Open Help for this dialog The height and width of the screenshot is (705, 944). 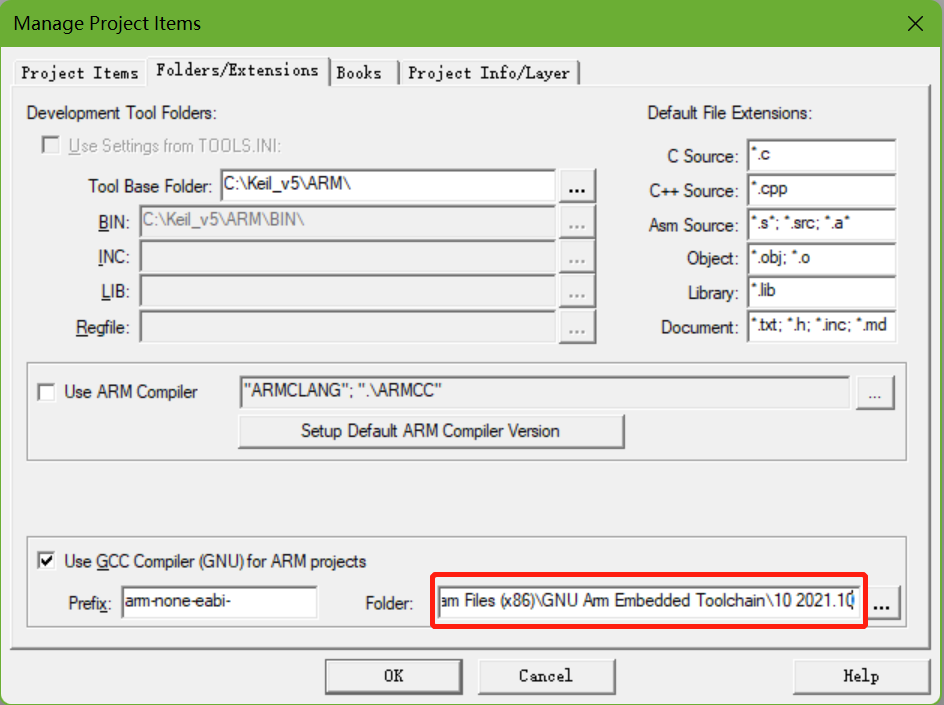click(x=860, y=676)
